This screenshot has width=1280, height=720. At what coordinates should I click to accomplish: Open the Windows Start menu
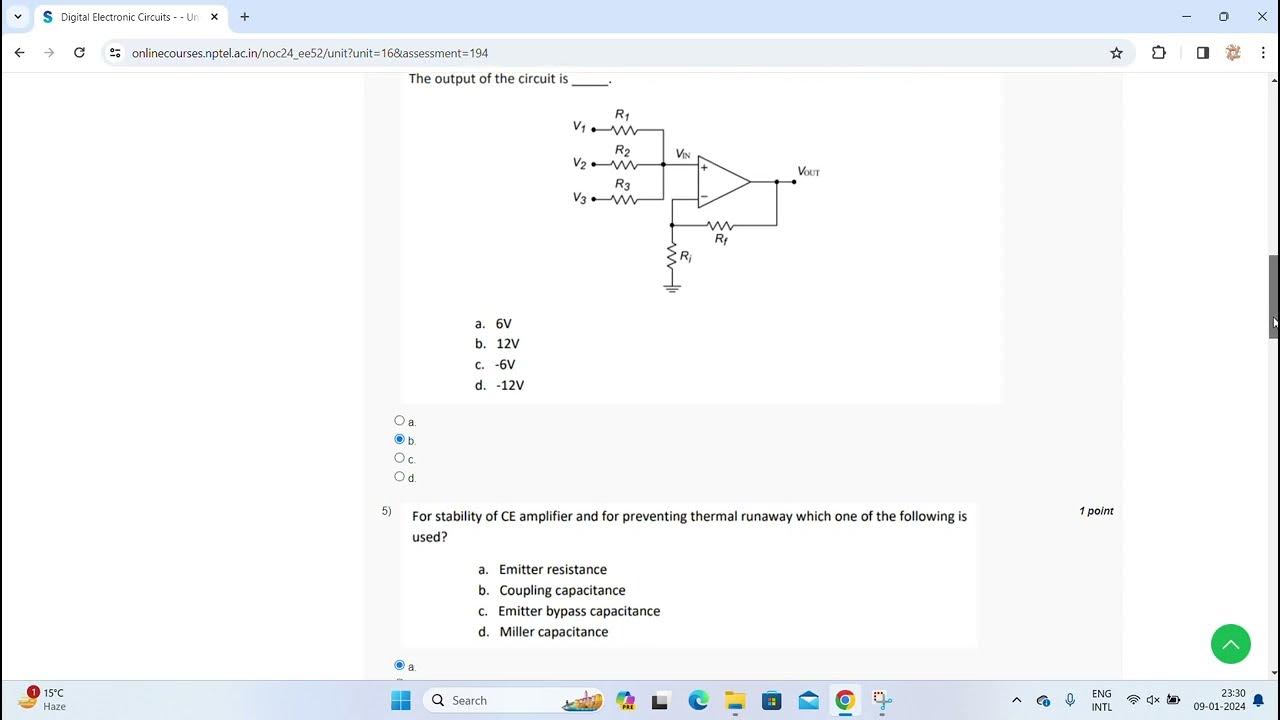(x=401, y=700)
